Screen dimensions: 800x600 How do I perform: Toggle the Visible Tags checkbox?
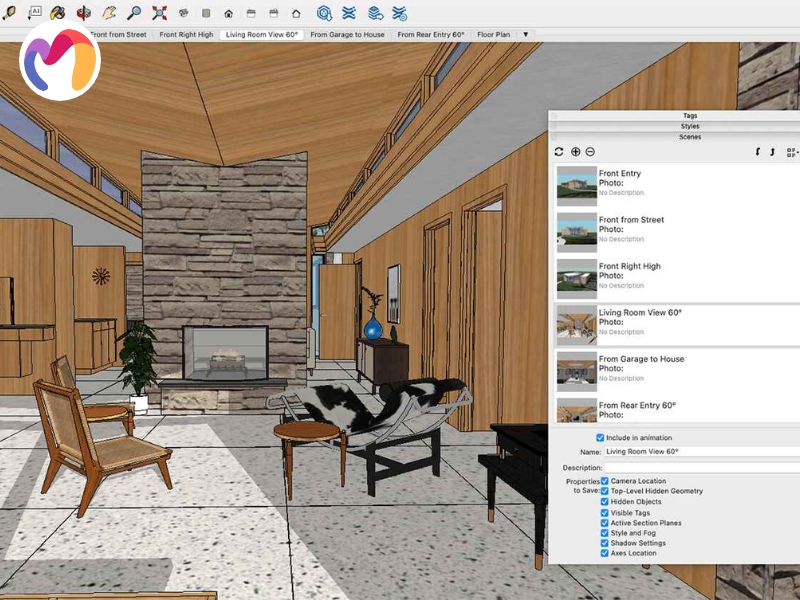coord(605,513)
